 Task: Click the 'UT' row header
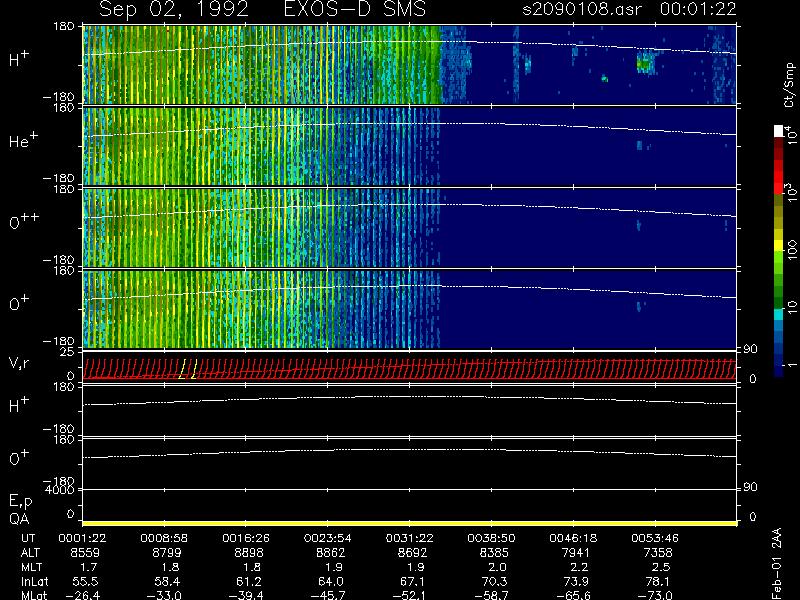point(28,538)
